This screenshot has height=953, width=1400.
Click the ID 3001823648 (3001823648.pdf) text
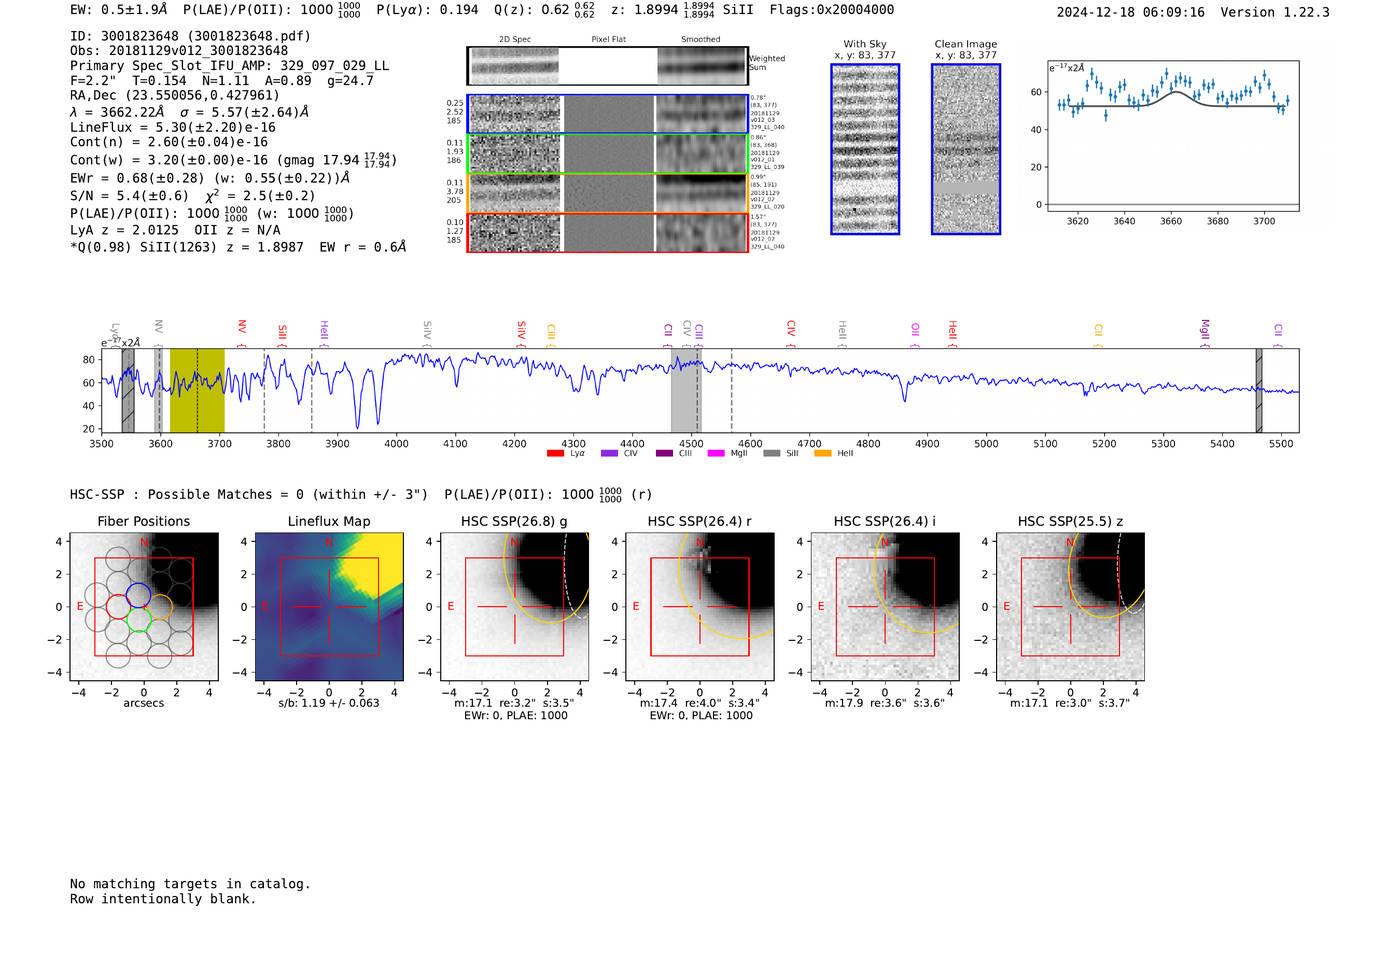pyautogui.click(x=190, y=36)
